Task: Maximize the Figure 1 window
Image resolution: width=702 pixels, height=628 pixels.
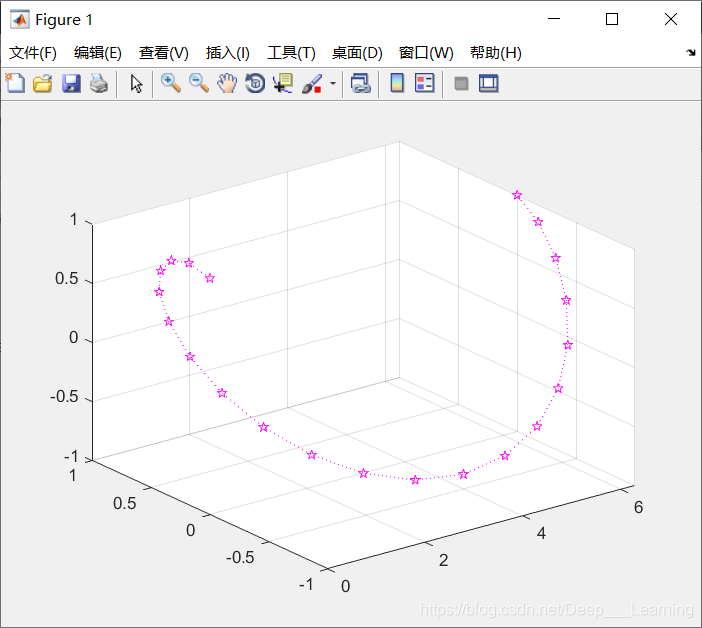Action: [x=612, y=19]
